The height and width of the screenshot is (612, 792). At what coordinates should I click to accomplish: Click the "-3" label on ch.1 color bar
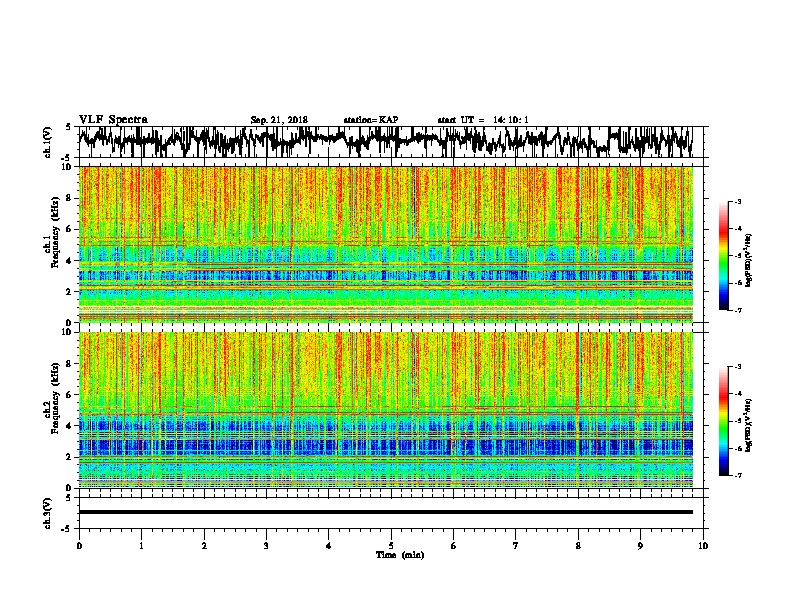pyautogui.click(x=737, y=202)
